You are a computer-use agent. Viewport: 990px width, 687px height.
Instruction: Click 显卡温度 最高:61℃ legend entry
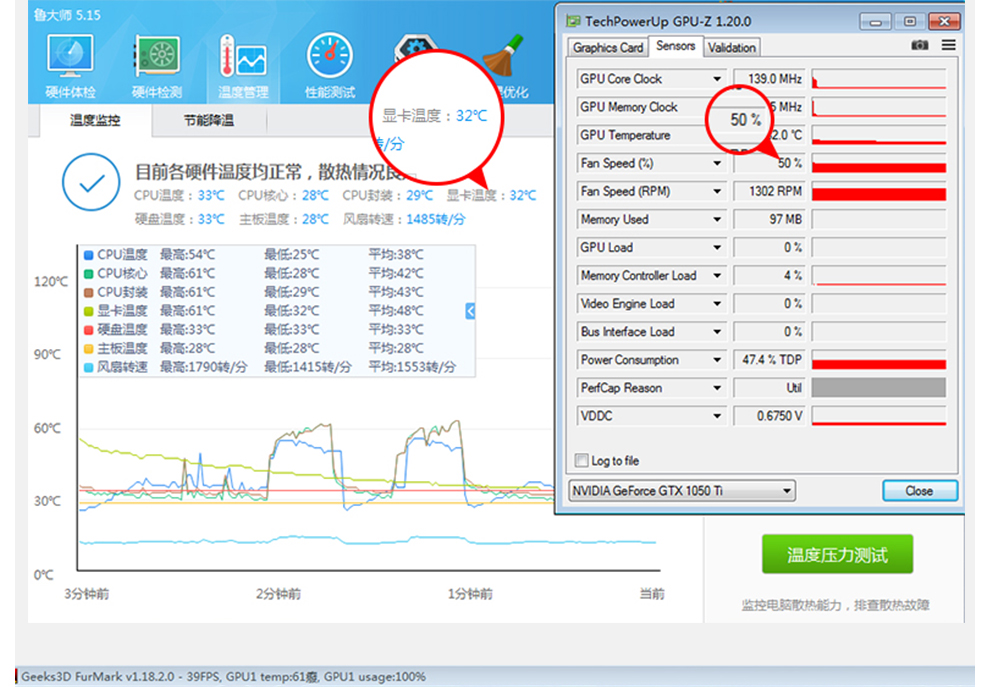point(188,311)
